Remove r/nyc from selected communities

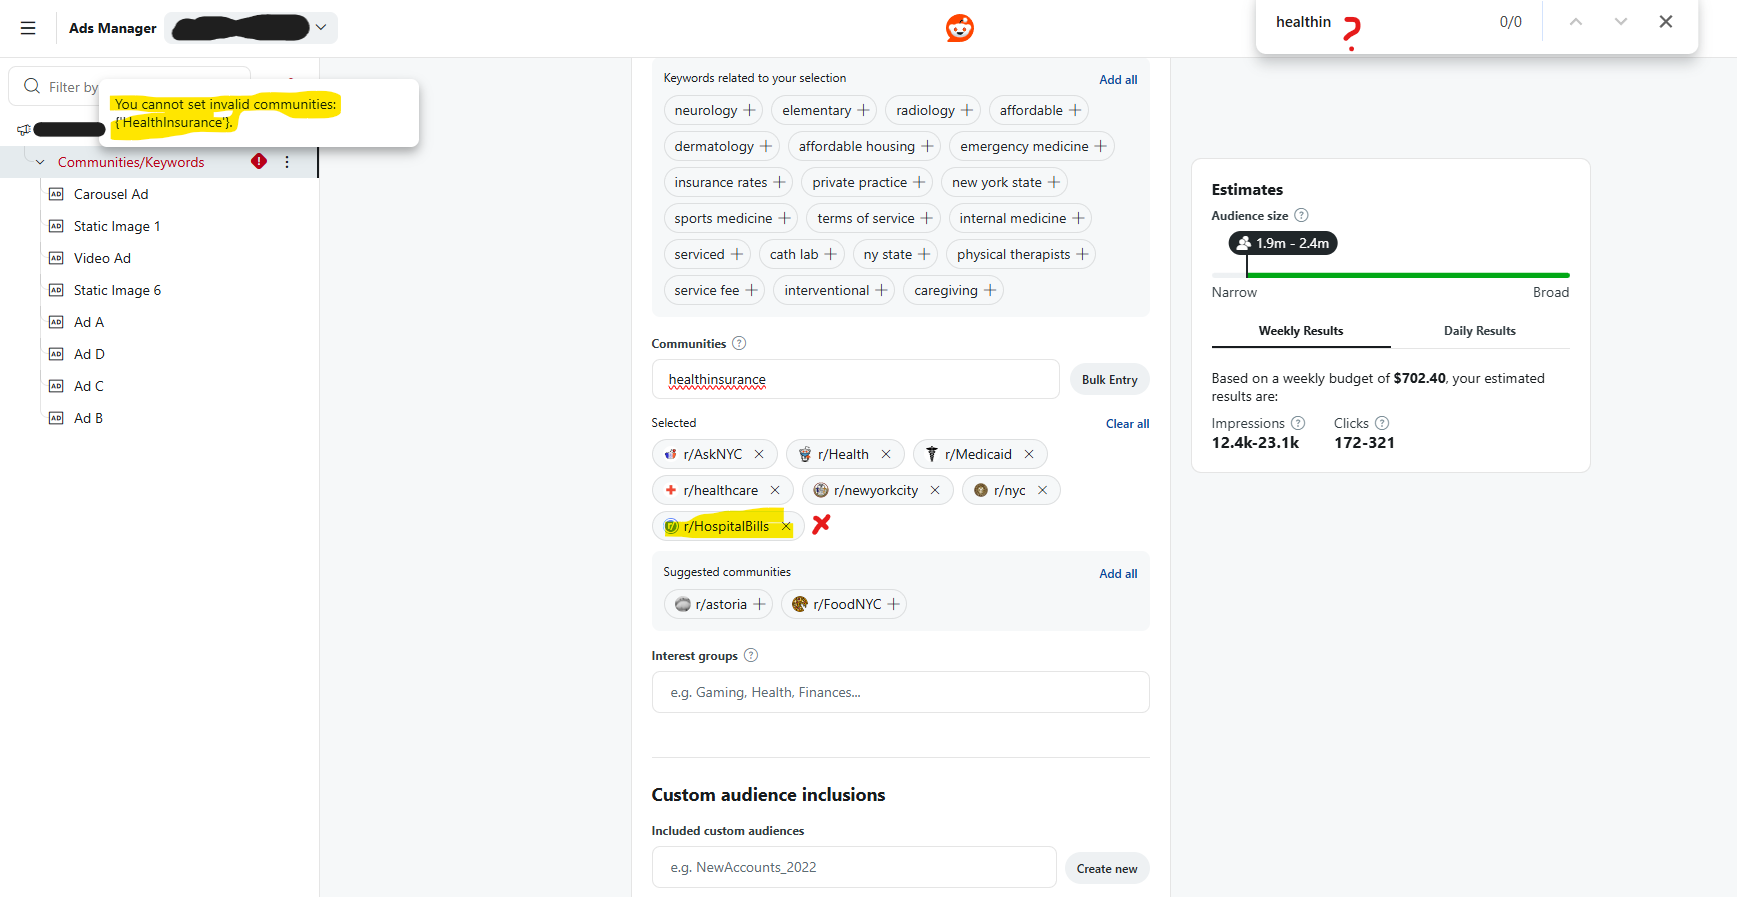1042,490
